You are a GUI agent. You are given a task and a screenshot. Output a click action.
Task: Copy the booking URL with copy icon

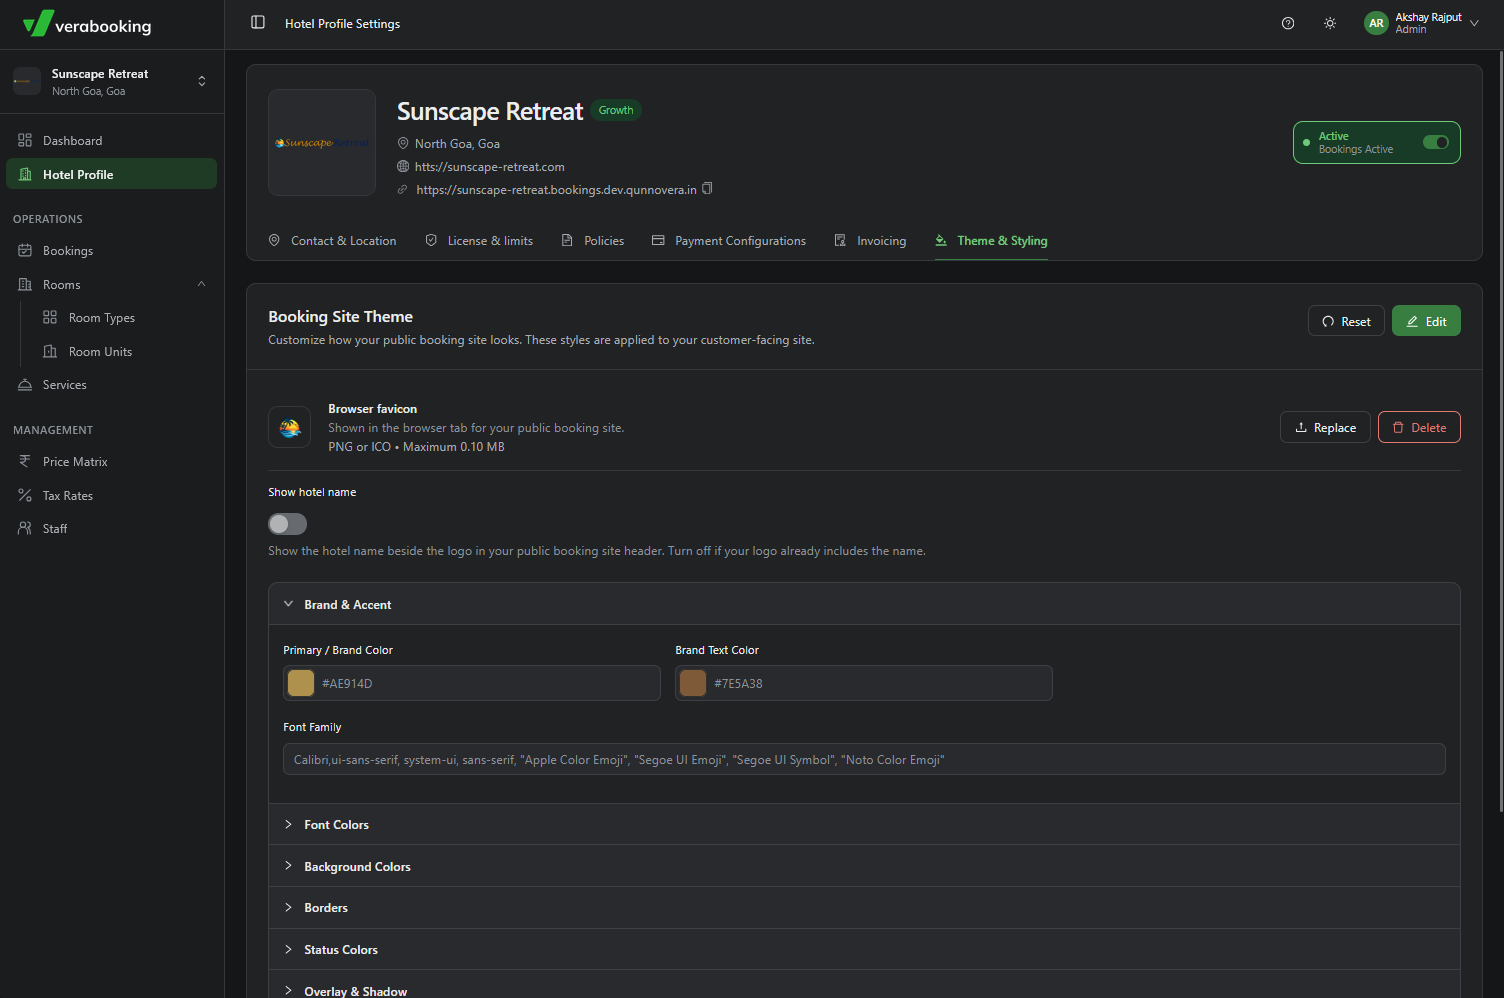coord(707,188)
